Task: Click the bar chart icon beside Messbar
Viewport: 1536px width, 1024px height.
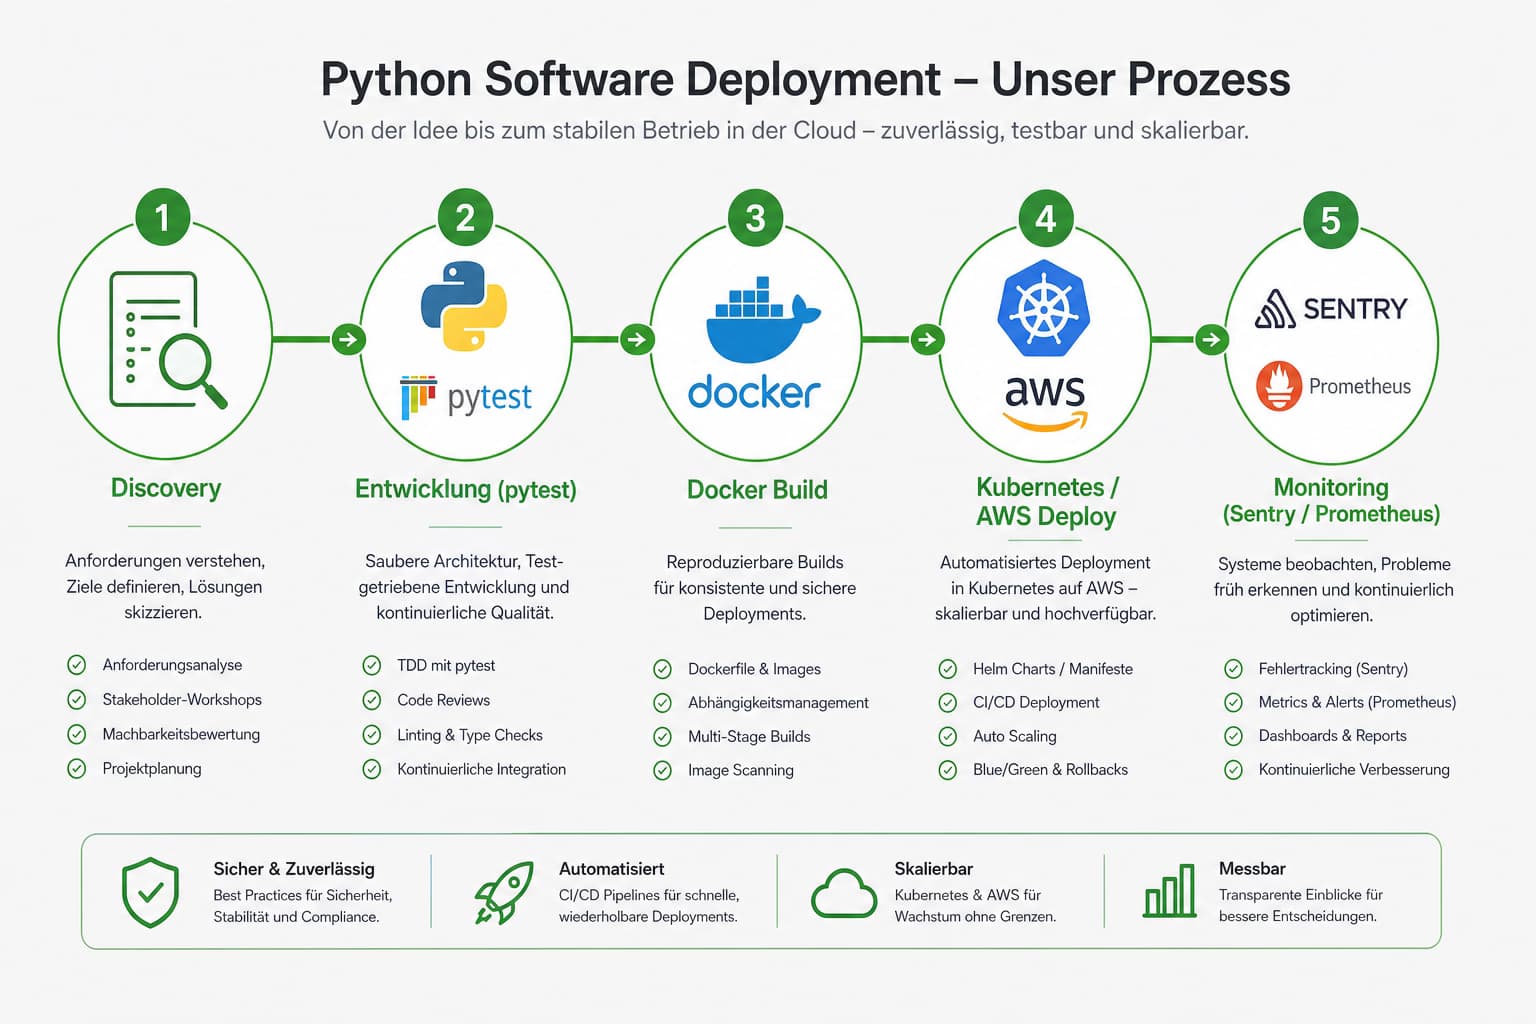Action: pos(1170,890)
